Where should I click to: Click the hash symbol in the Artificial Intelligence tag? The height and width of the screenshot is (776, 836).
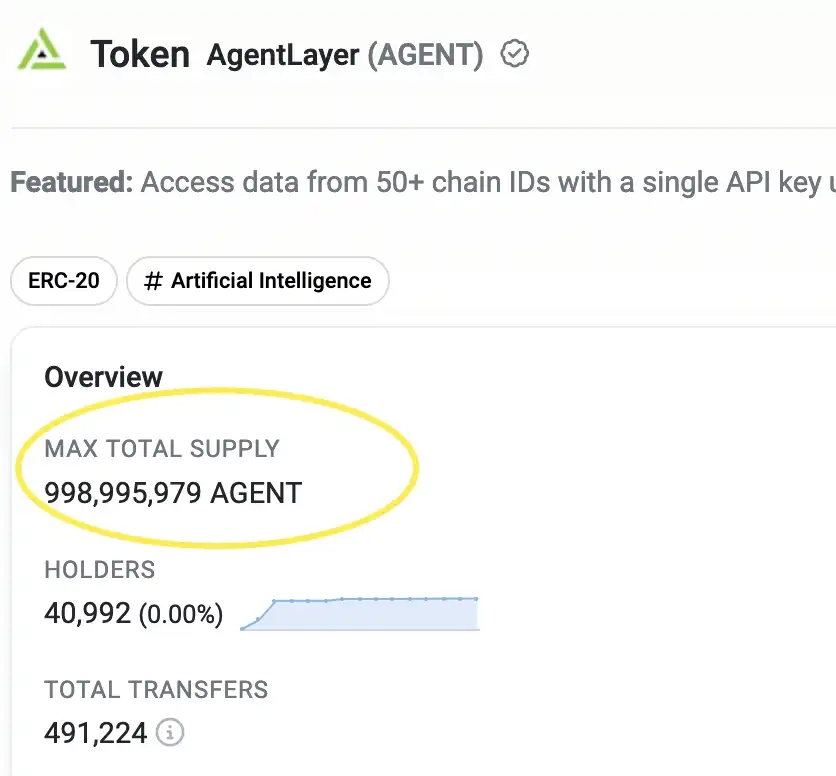pyautogui.click(x=153, y=281)
